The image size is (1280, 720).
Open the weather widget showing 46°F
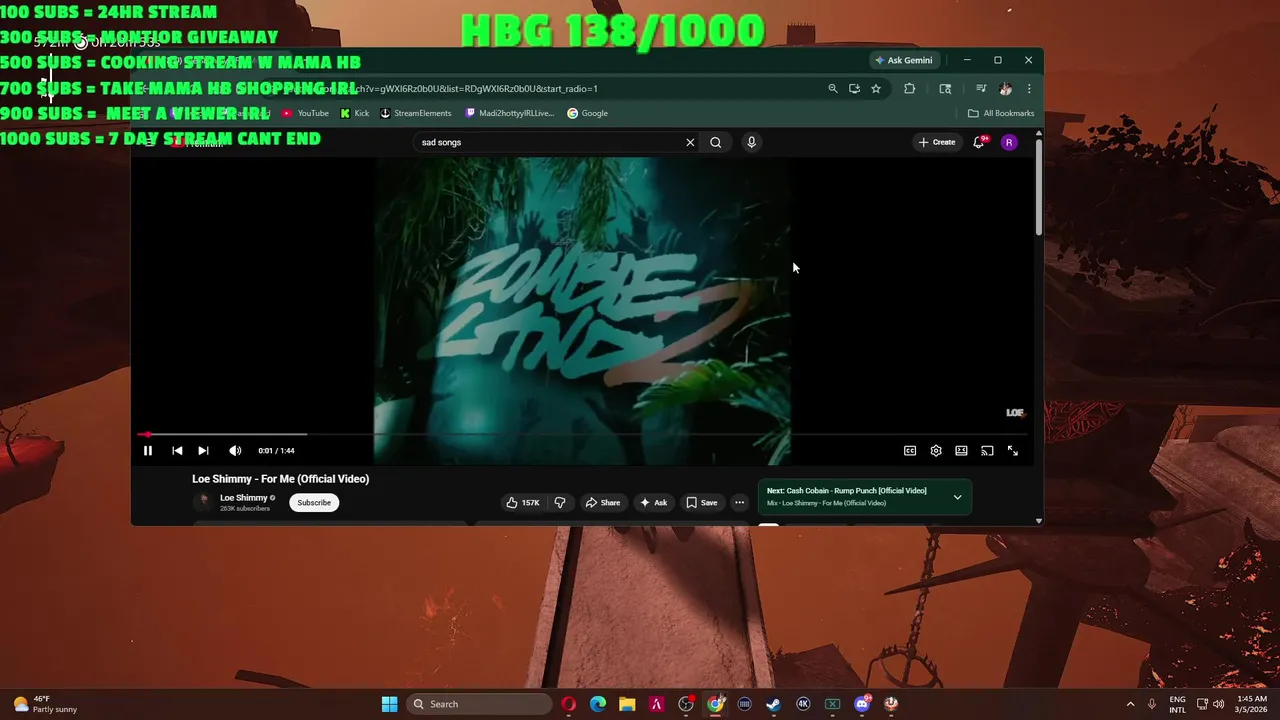tap(44, 704)
